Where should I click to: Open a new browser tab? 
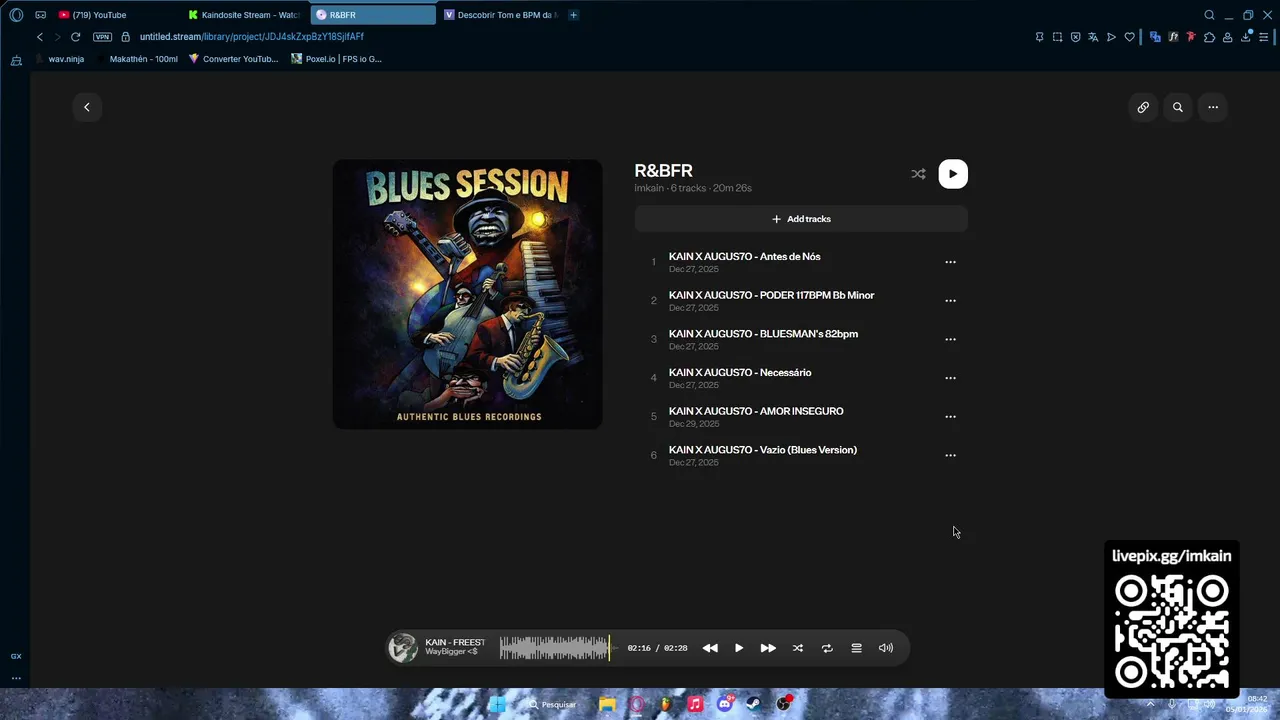(573, 15)
